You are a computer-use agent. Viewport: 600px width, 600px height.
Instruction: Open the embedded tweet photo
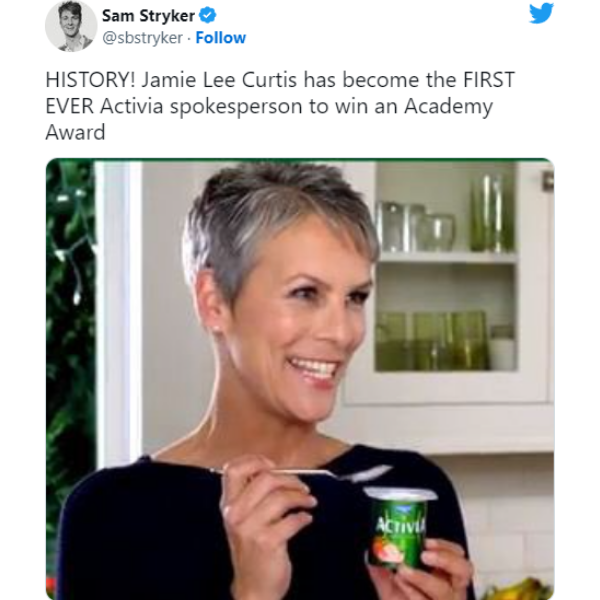300,379
